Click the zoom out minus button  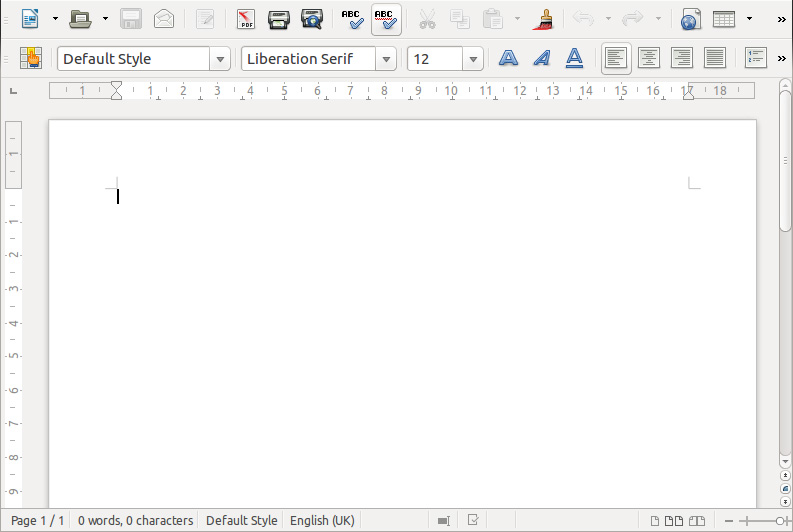(x=729, y=521)
